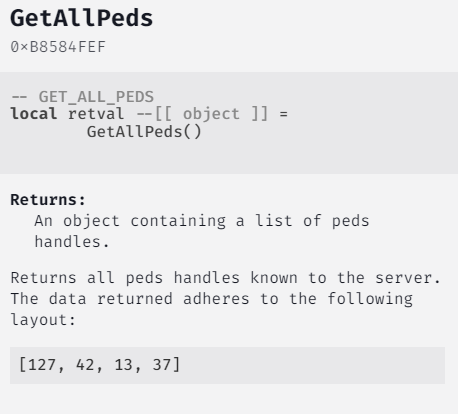Click the object type annotation
Screen dimensions: 458x414
[211, 114]
